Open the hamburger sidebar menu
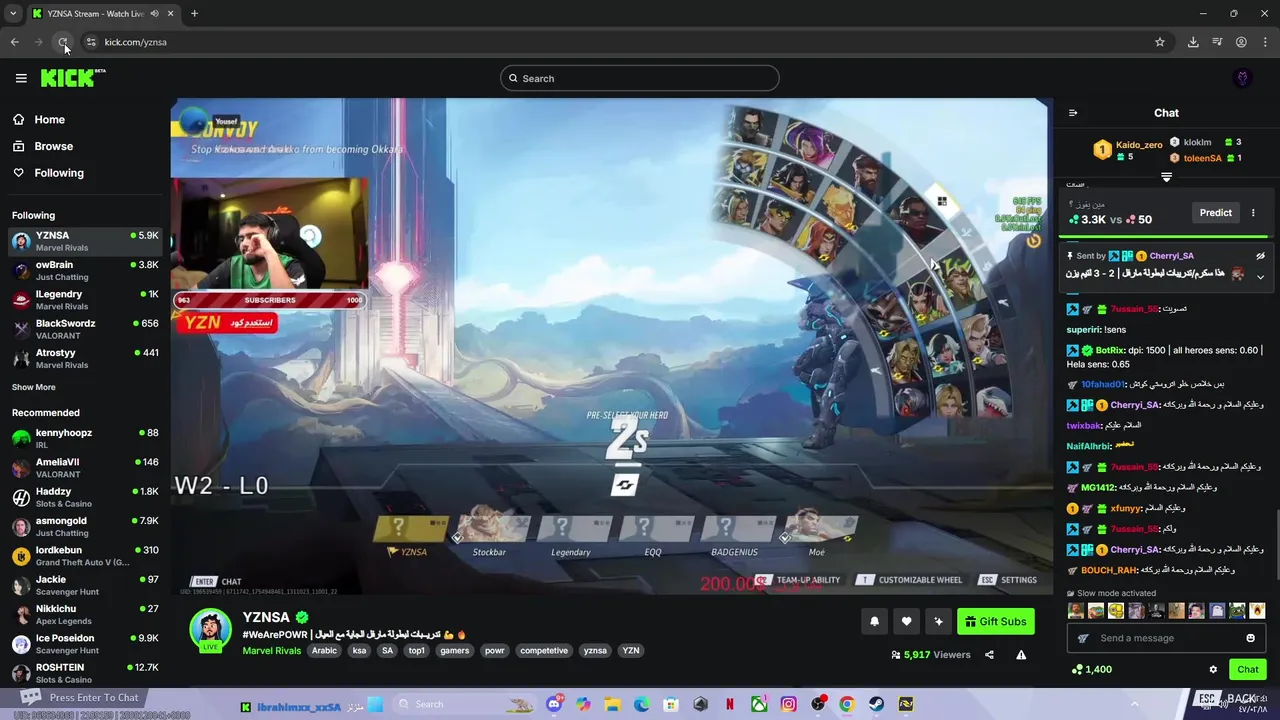 pos(21,78)
